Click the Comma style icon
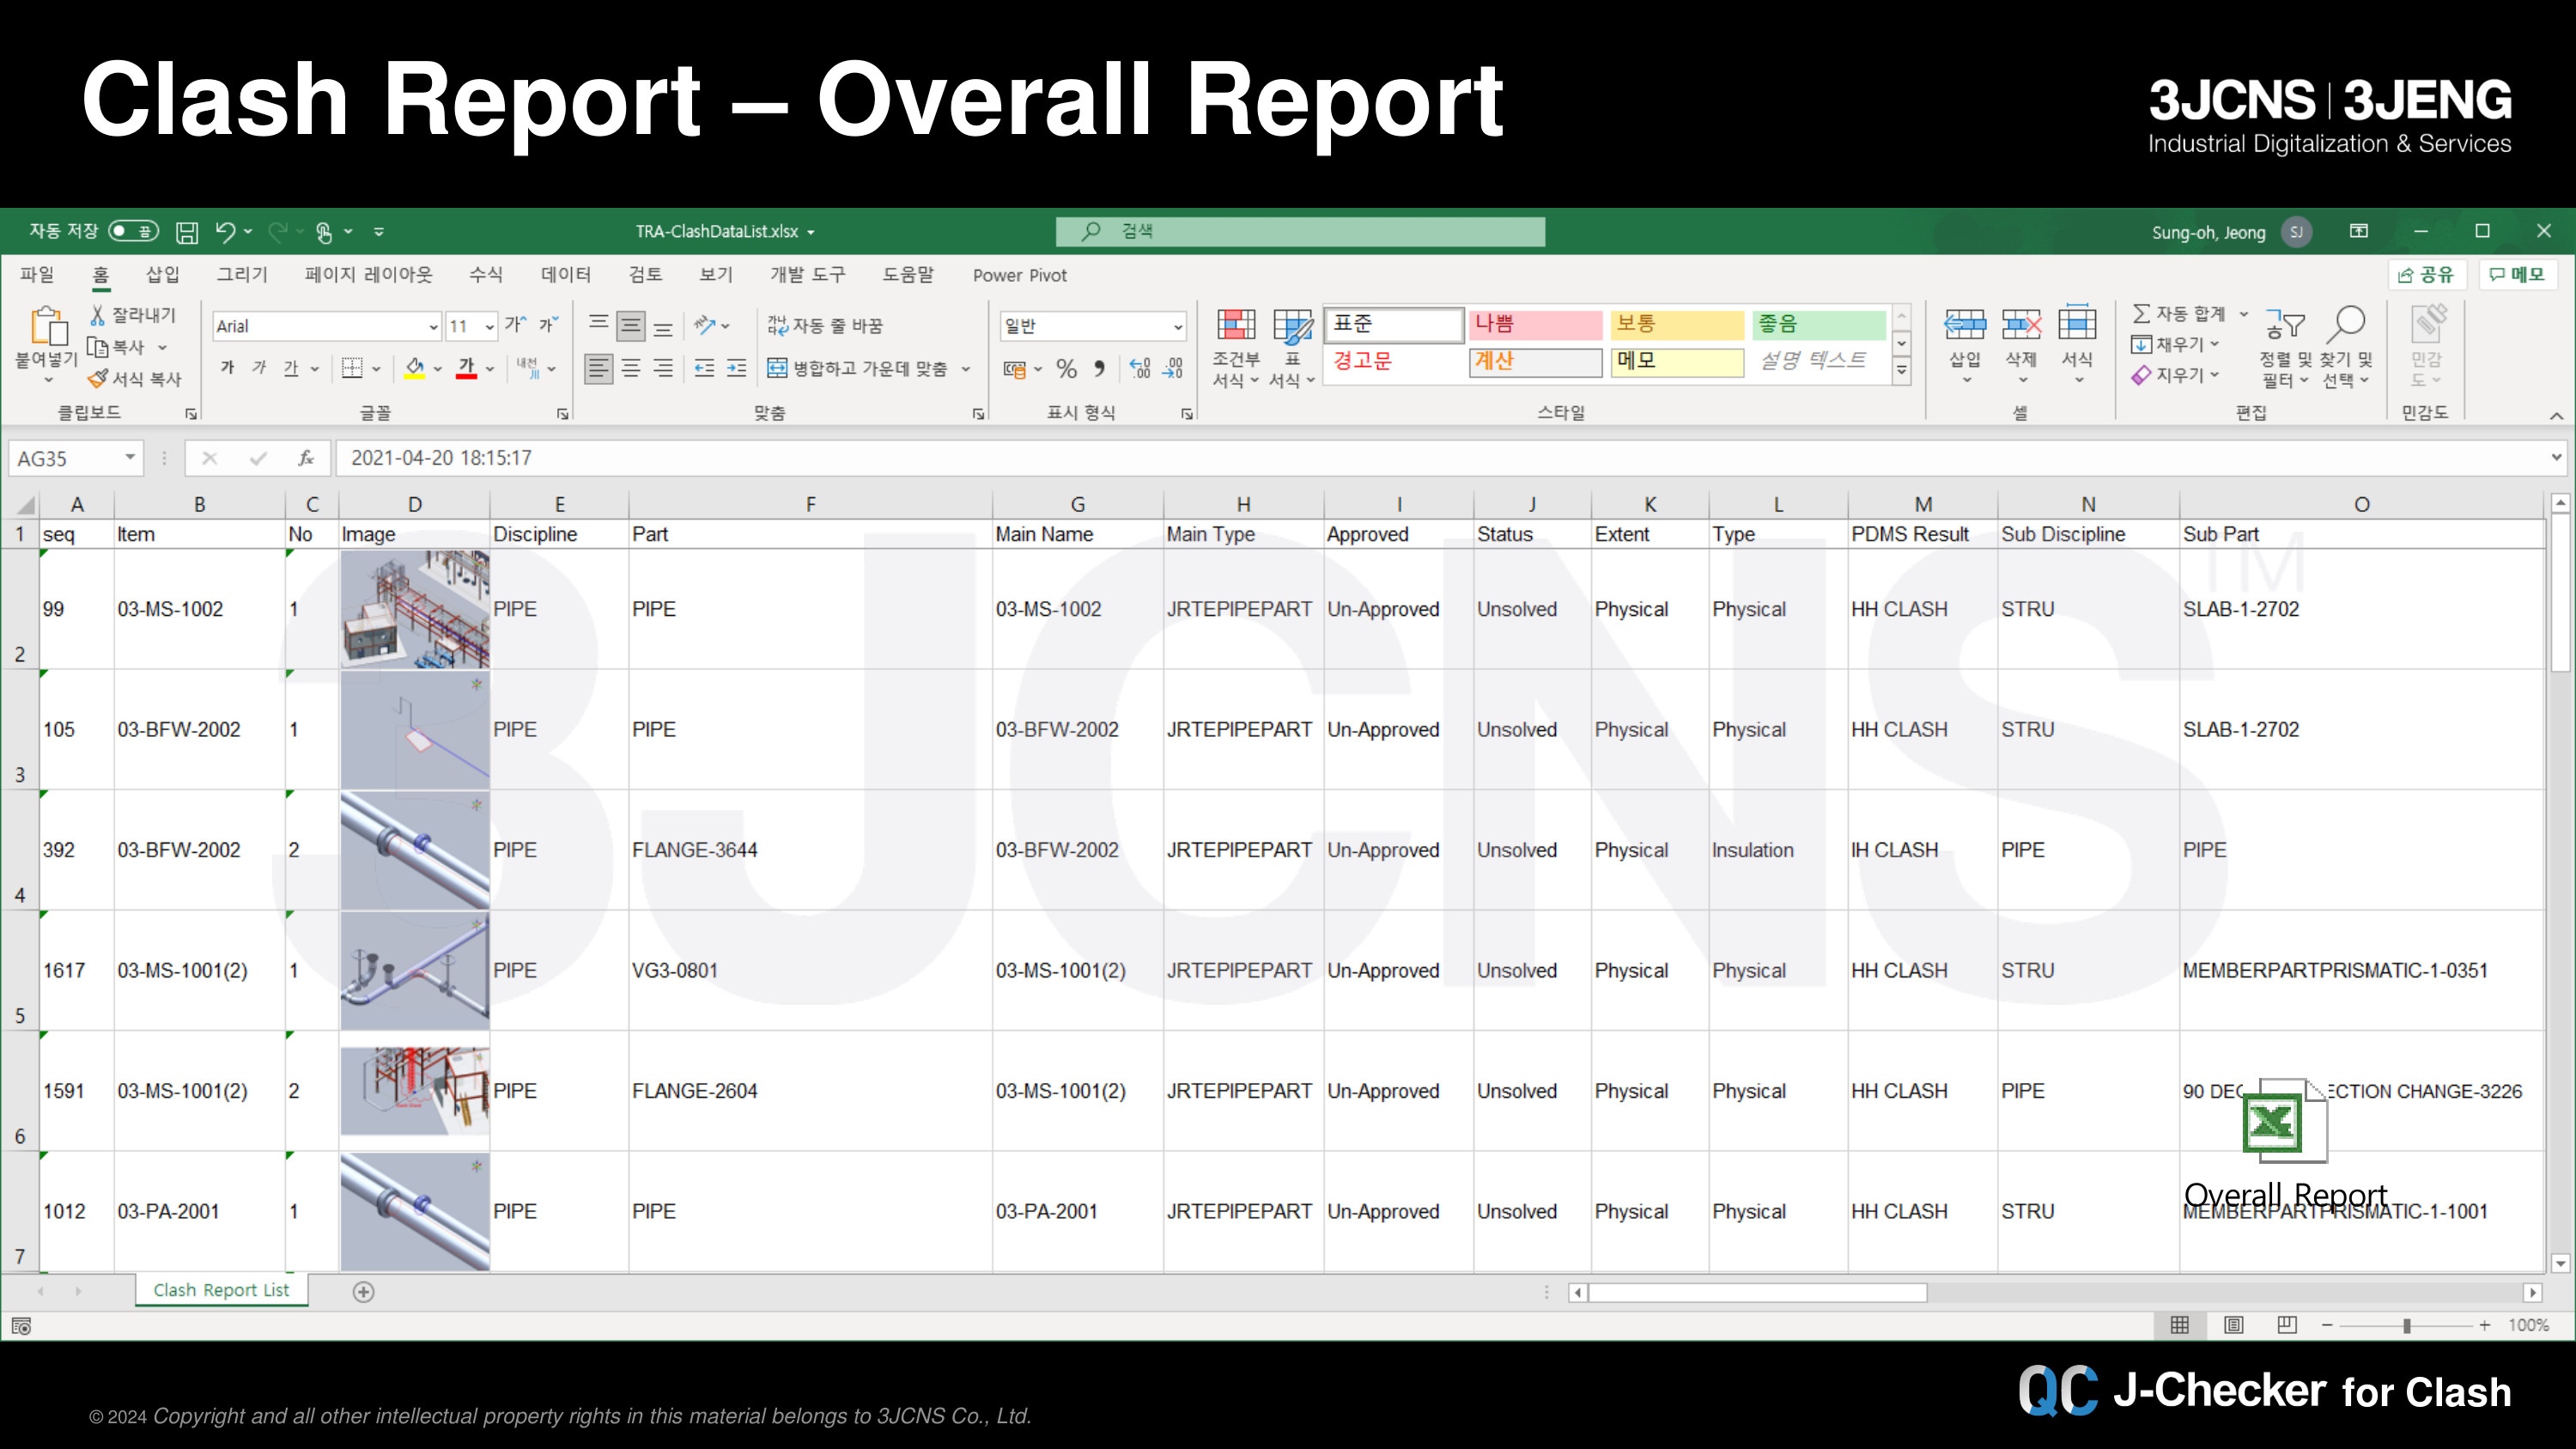This screenshot has width=2576, height=1449. 1100,369
